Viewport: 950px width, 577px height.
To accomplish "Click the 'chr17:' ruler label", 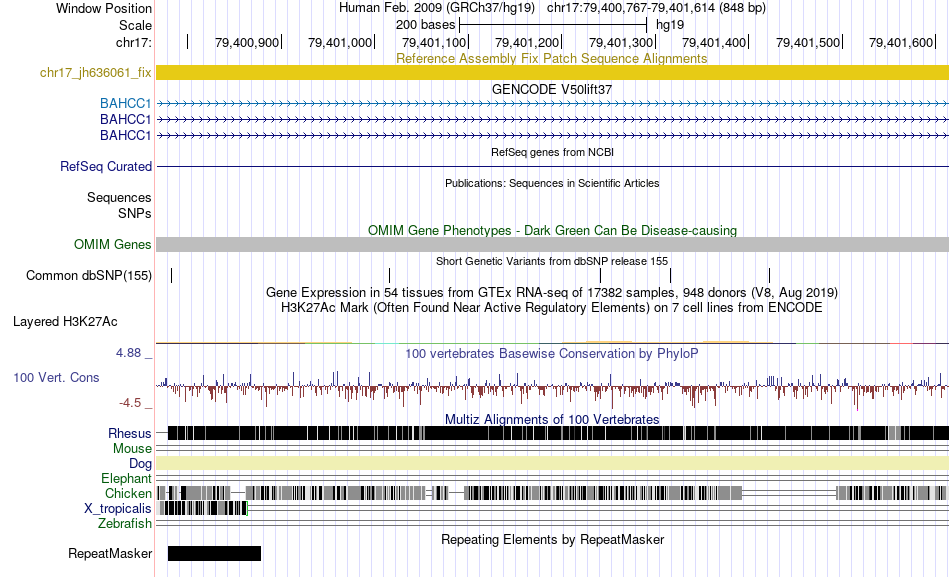I will (x=133, y=42).
